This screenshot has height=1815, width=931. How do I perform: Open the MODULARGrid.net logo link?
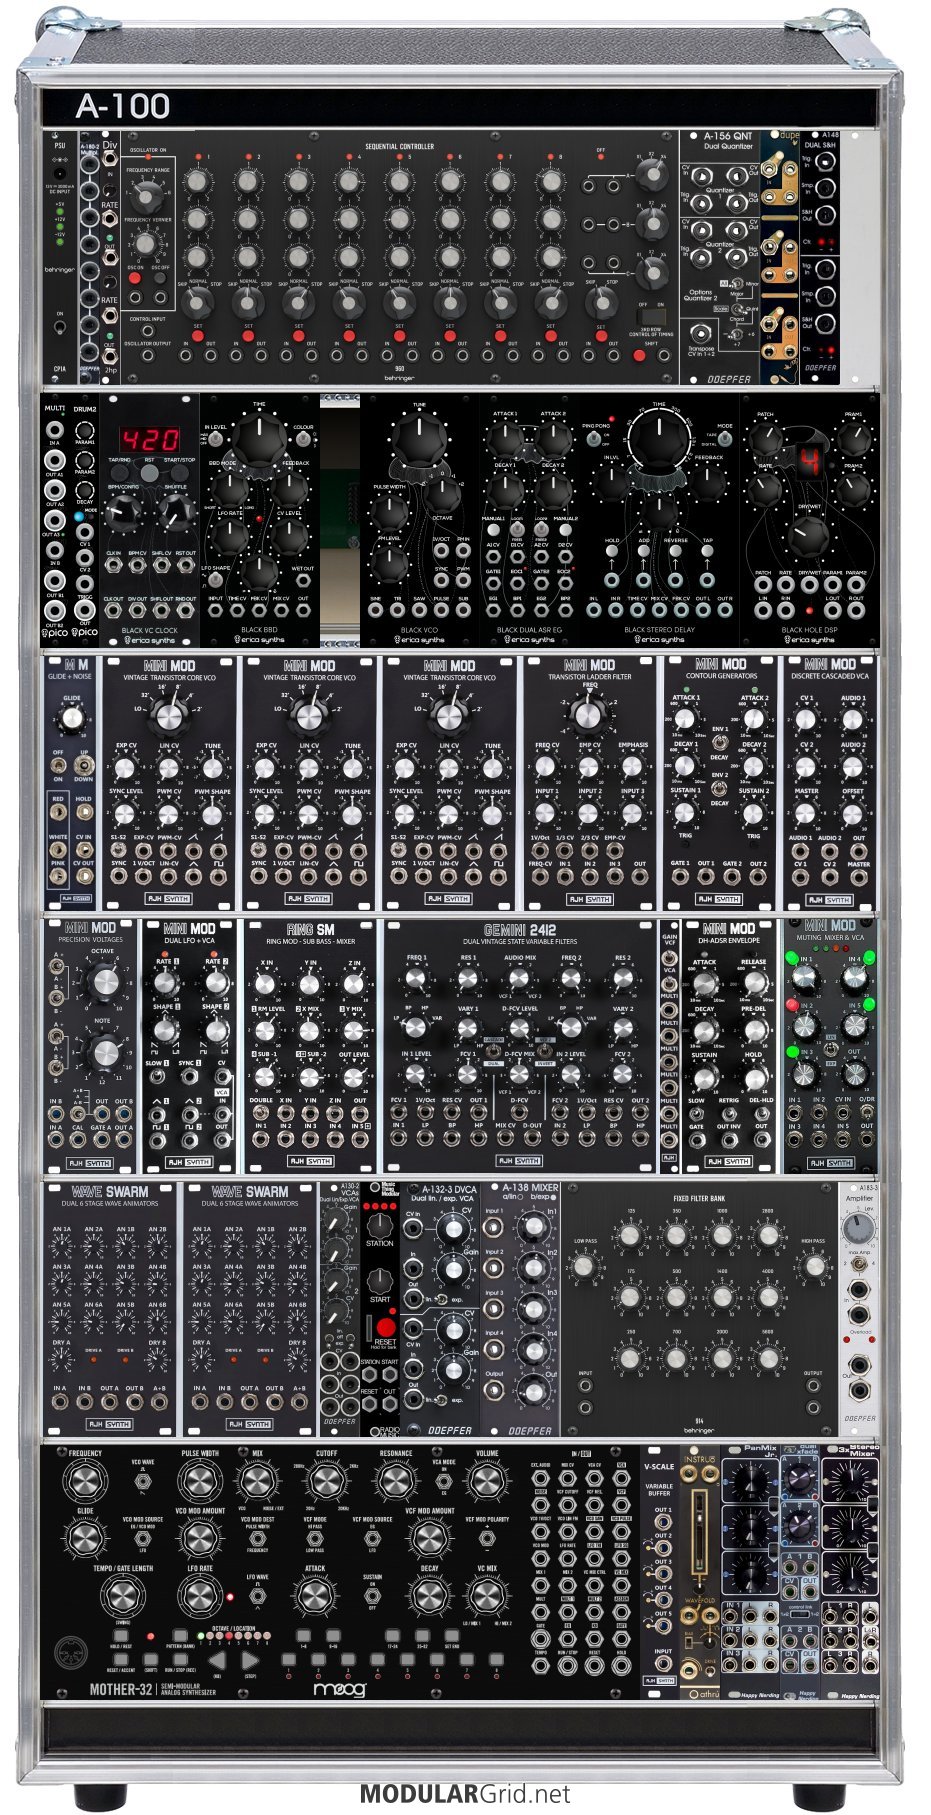pyautogui.click(x=465, y=1794)
